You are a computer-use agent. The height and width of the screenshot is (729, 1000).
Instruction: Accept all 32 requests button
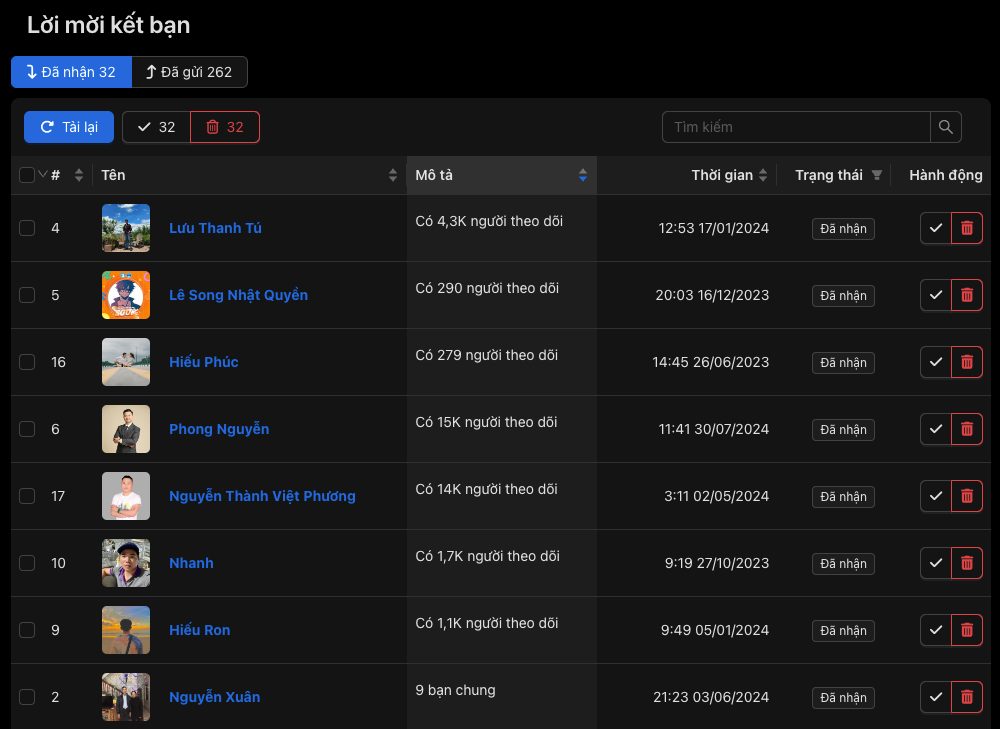[156, 127]
